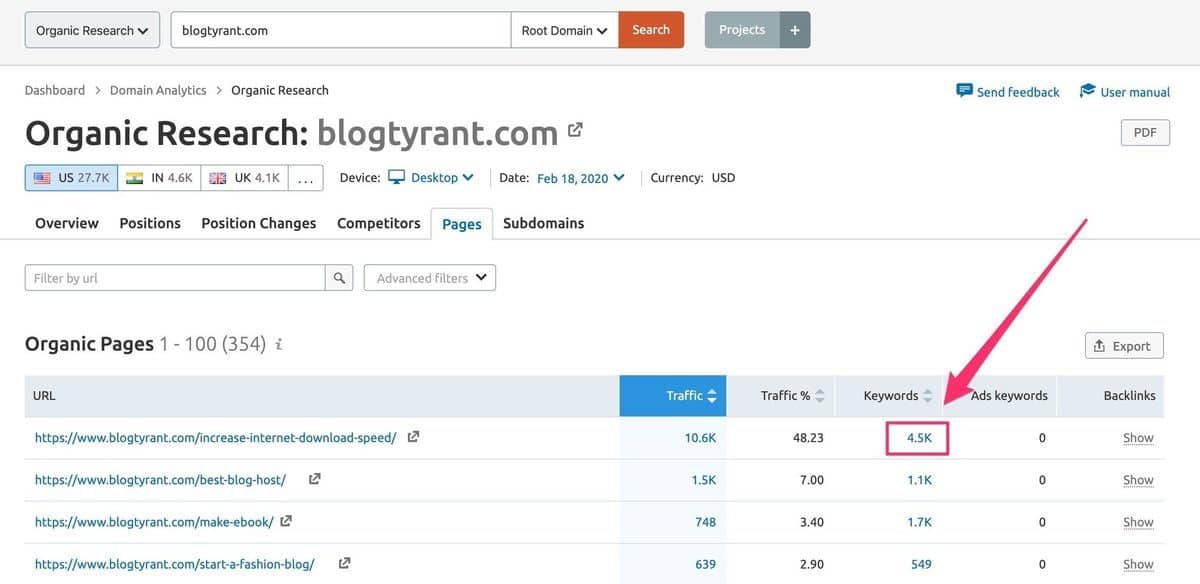The height and width of the screenshot is (584, 1200).
Task: Open the Organic Research tool dropdown
Action: [92, 30]
